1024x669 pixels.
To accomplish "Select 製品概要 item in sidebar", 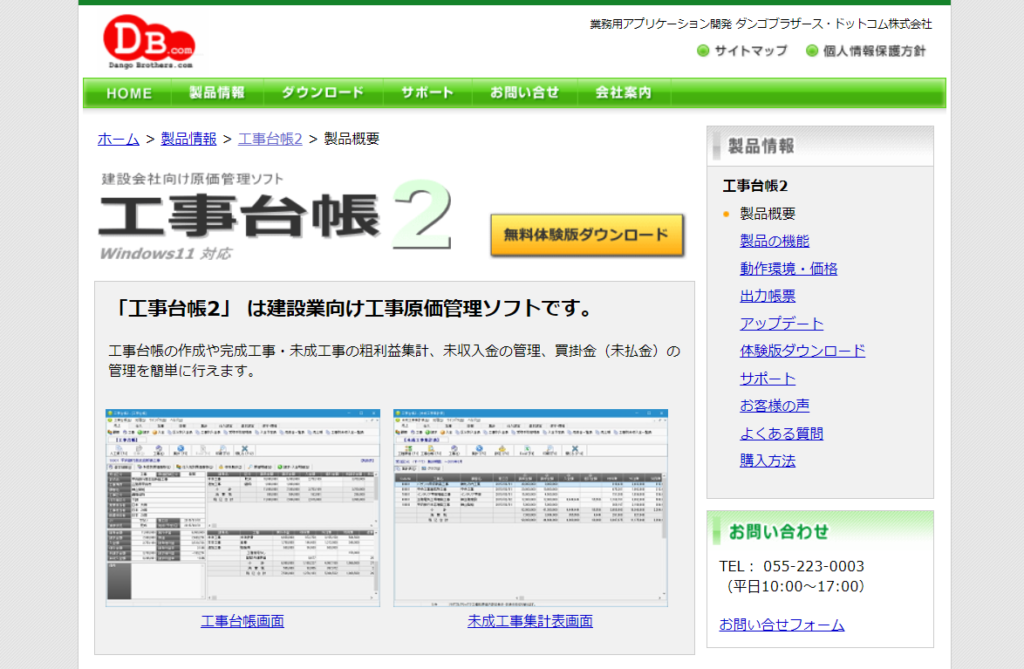I will click(767, 214).
